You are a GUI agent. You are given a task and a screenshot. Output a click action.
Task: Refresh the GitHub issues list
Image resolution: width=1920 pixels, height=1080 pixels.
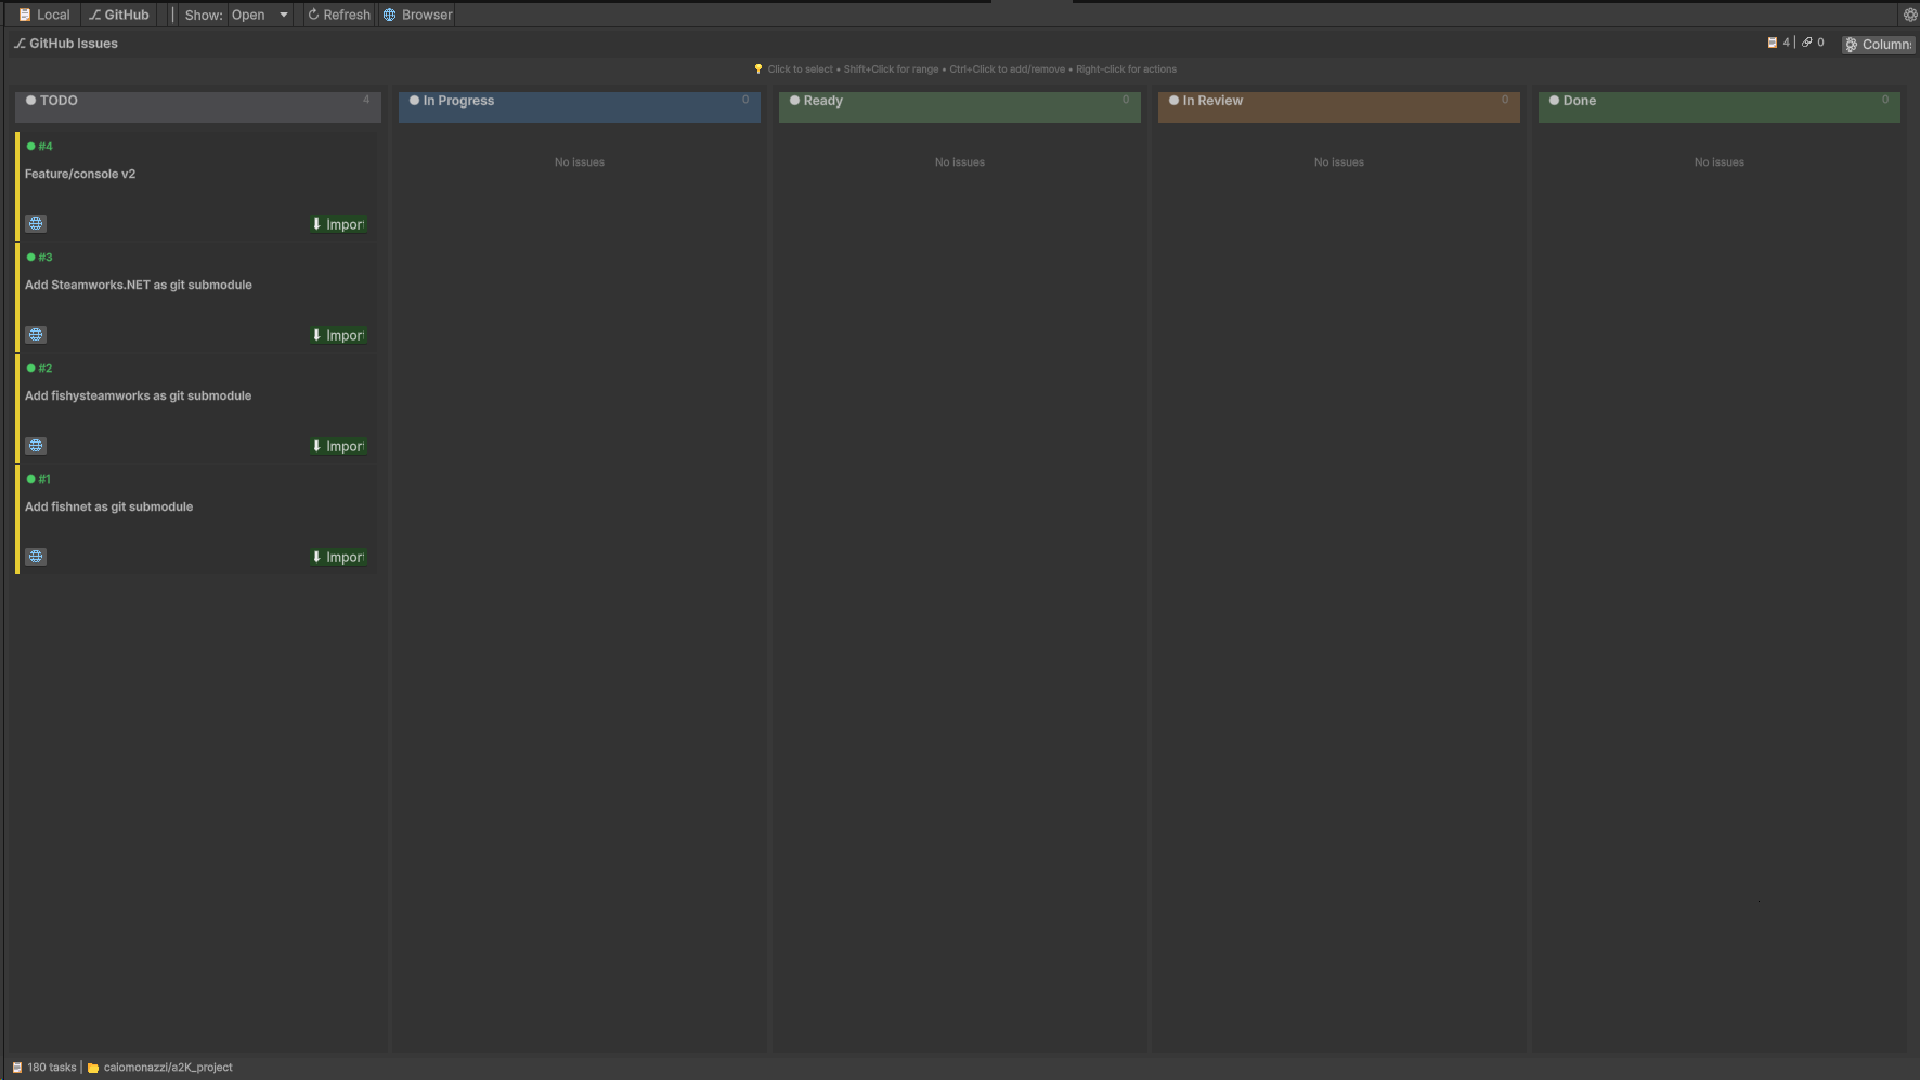pos(339,15)
